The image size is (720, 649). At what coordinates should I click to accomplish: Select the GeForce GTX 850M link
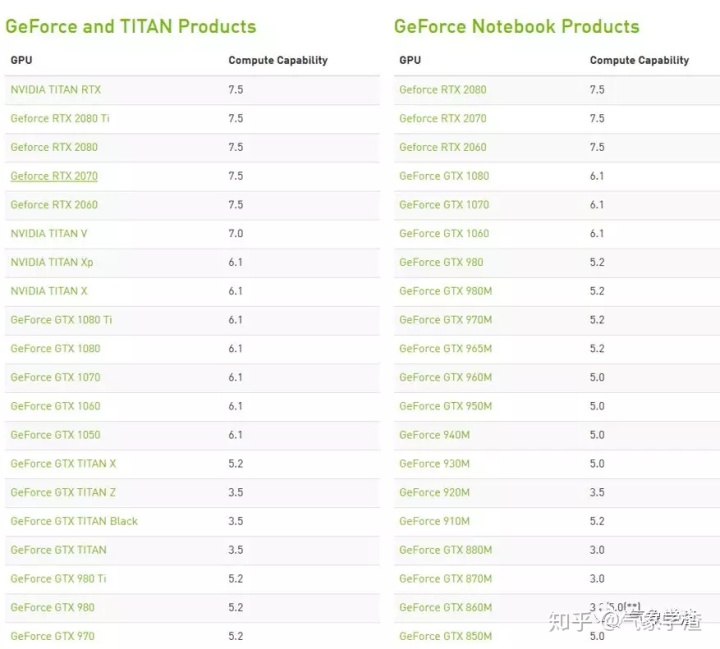[445, 637]
